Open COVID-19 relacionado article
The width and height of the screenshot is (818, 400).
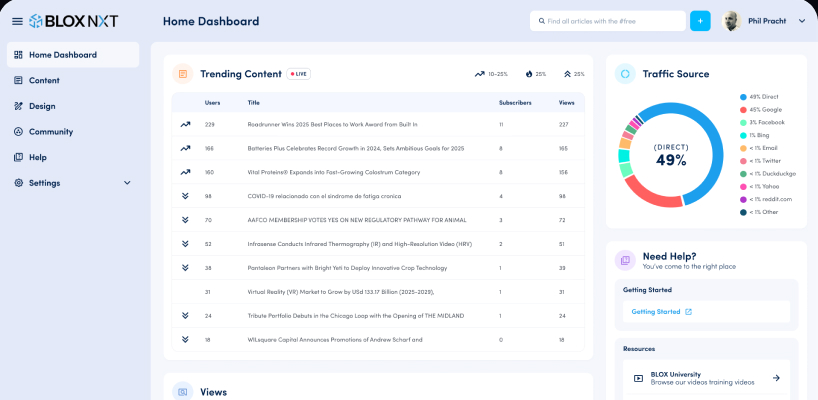324,196
